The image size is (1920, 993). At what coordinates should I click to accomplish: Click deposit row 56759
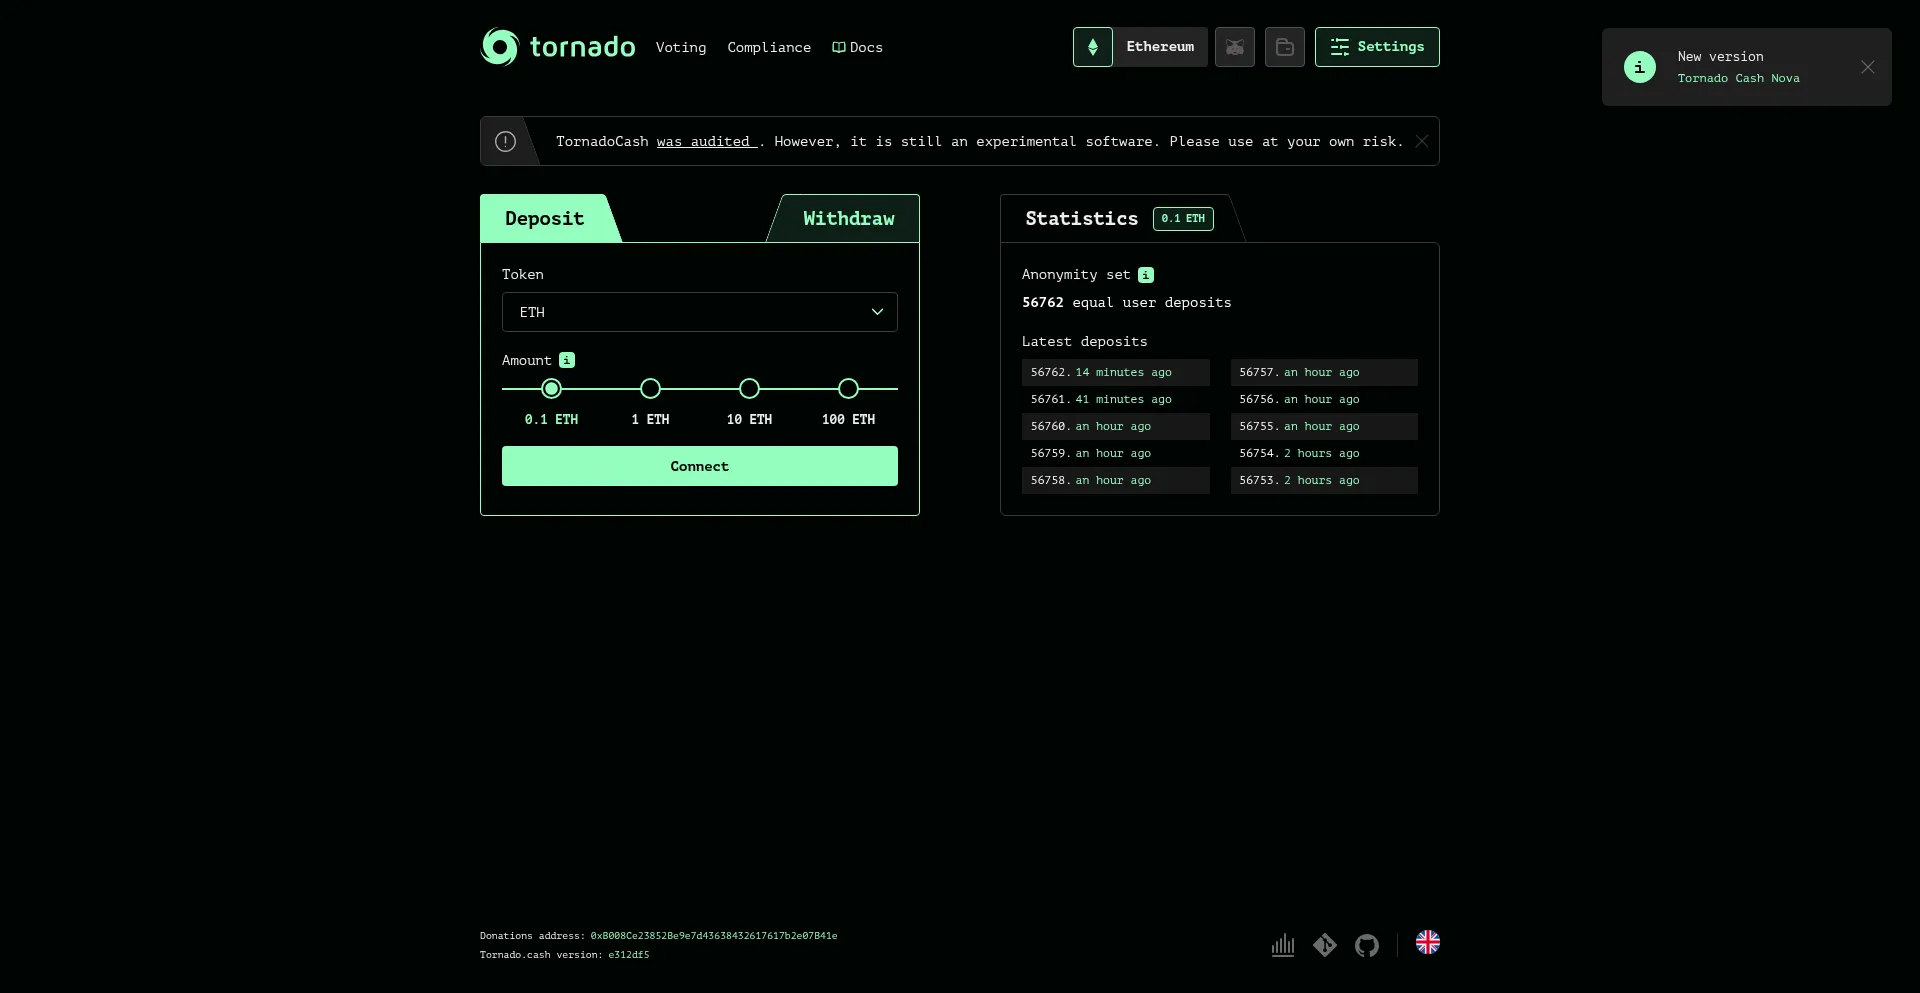(x=1116, y=453)
